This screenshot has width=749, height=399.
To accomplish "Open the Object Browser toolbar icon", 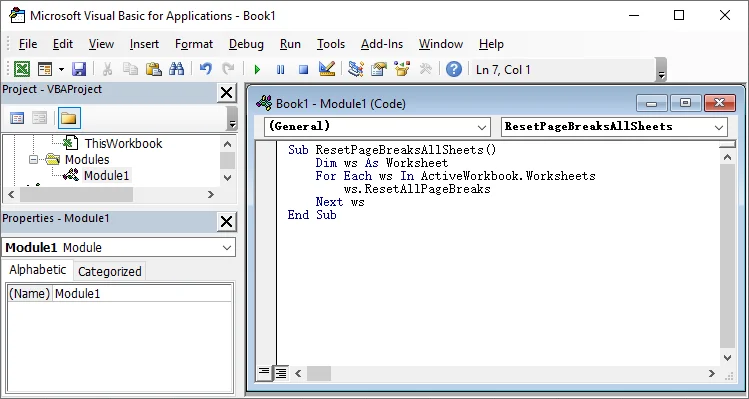I will [x=402, y=69].
